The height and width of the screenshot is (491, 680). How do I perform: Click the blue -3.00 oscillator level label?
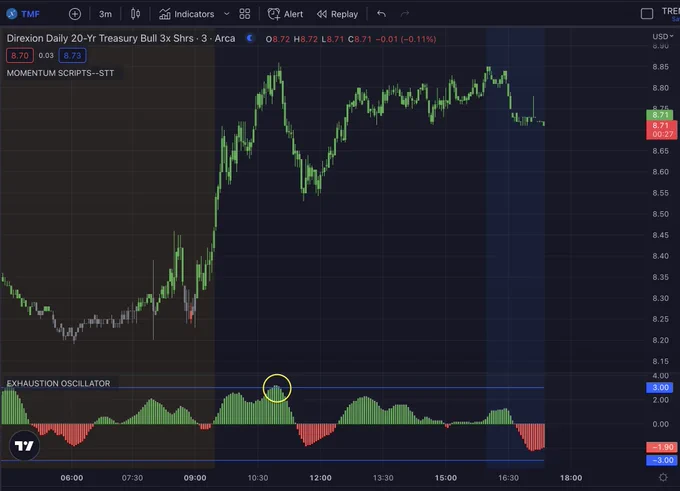tap(661, 460)
